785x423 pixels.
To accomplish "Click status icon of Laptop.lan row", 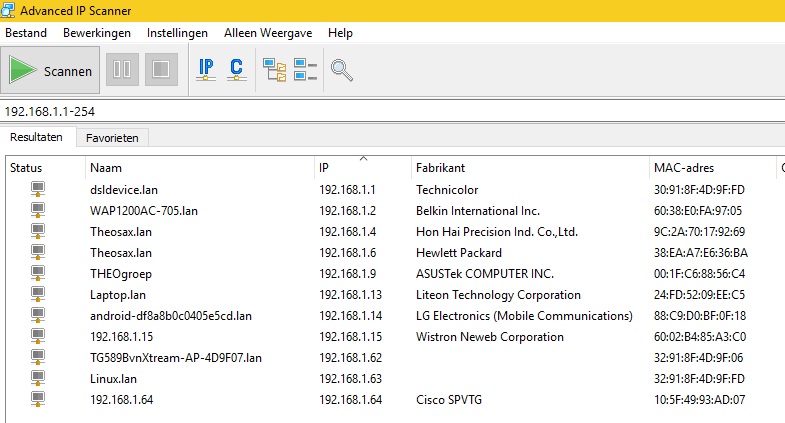I will click(x=38, y=295).
